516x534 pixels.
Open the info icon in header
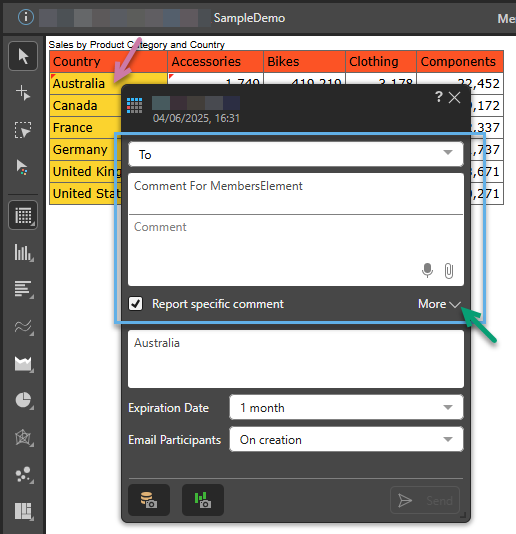26,17
